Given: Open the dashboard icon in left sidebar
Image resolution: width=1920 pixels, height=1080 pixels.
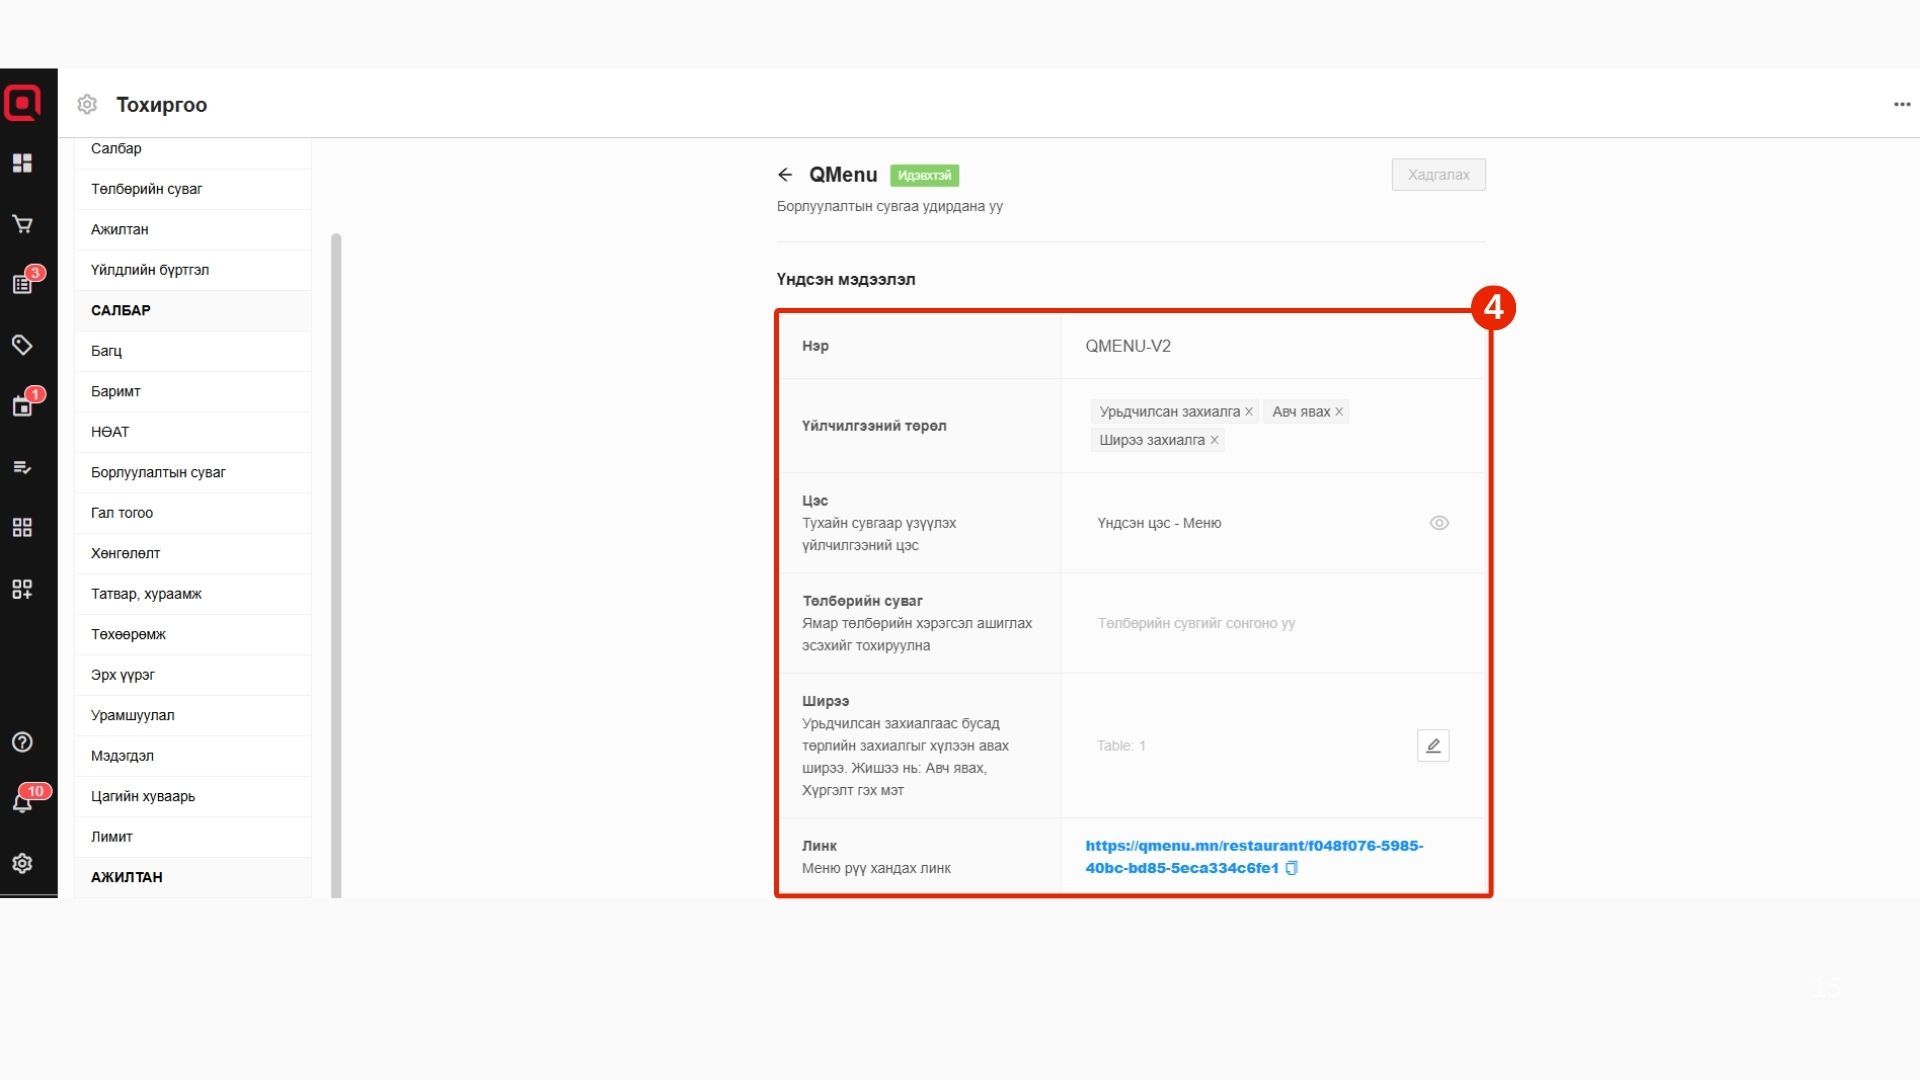Looking at the screenshot, I should coord(22,163).
